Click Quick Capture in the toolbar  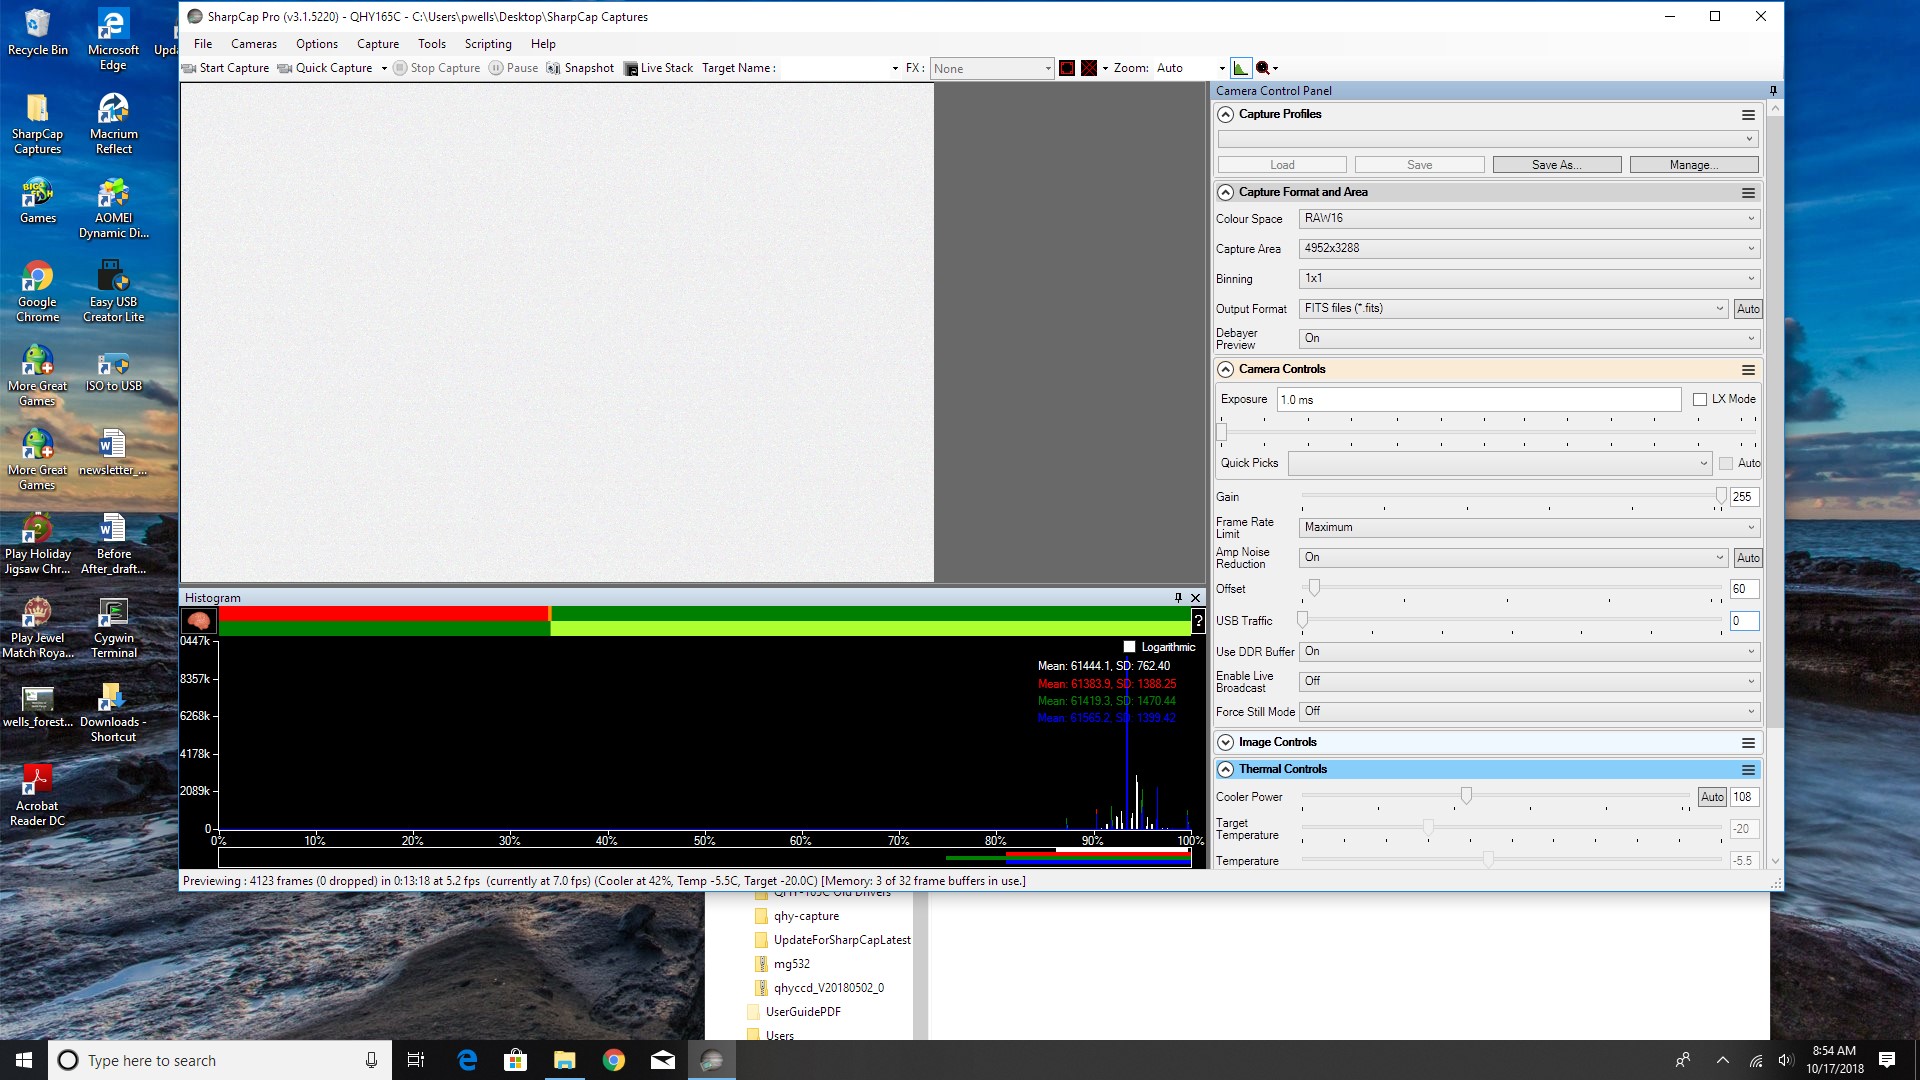tap(325, 68)
